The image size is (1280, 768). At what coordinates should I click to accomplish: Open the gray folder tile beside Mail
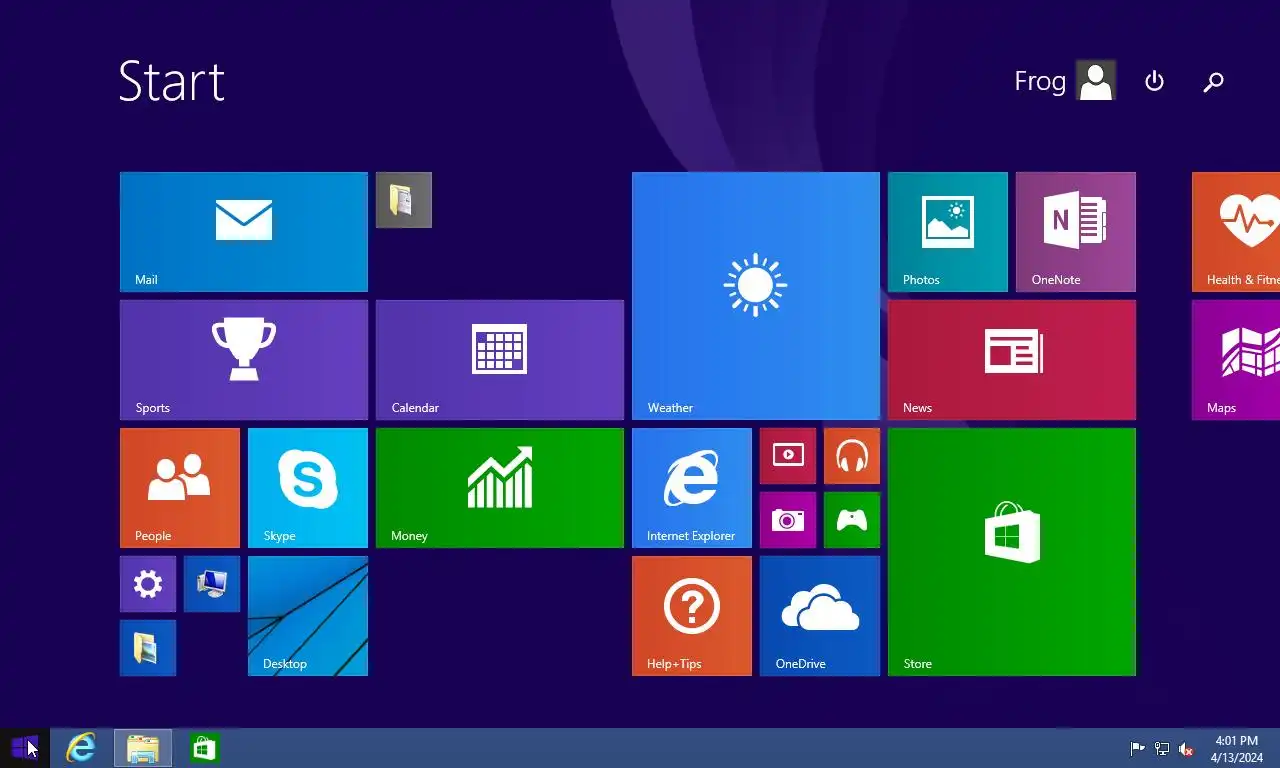[x=404, y=200]
